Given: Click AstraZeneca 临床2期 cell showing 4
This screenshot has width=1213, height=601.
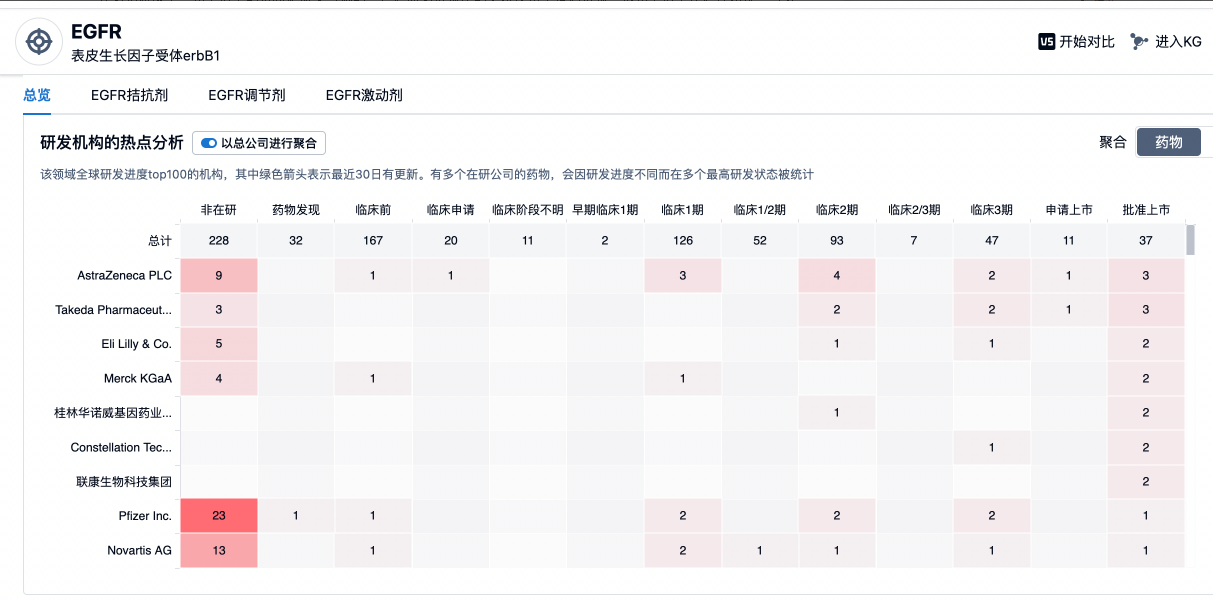Looking at the screenshot, I should 837,276.
